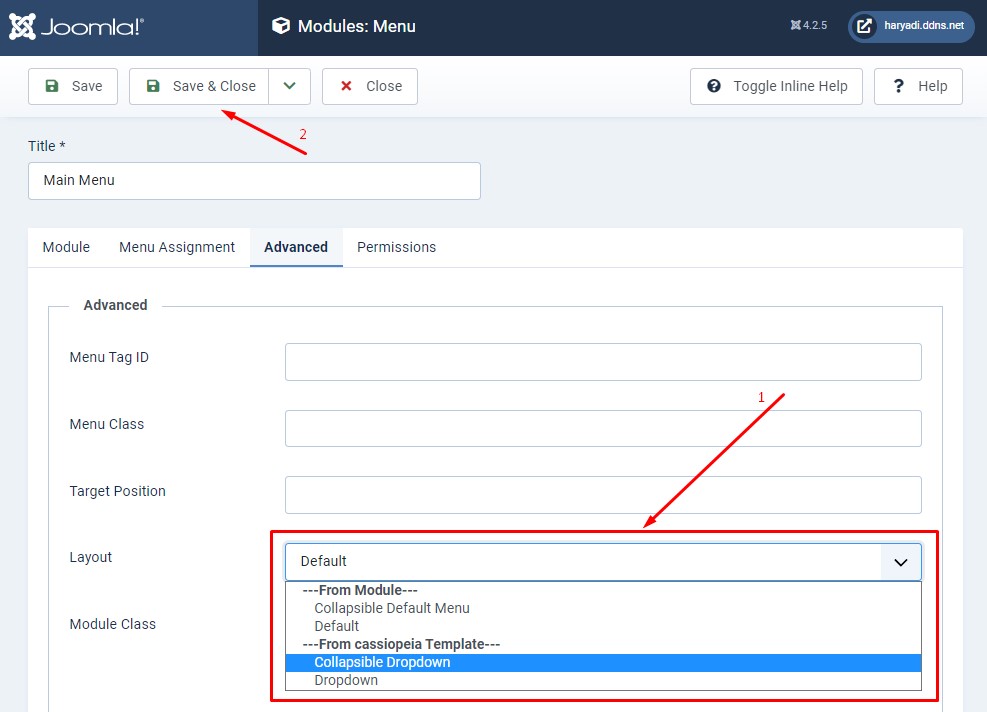Focus the Menu Class text field
Viewport: 987px width, 712px height.
[603, 428]
